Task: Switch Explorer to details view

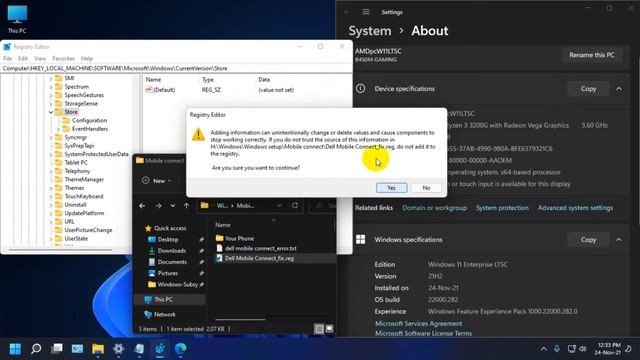Action: tap(319, 329)
